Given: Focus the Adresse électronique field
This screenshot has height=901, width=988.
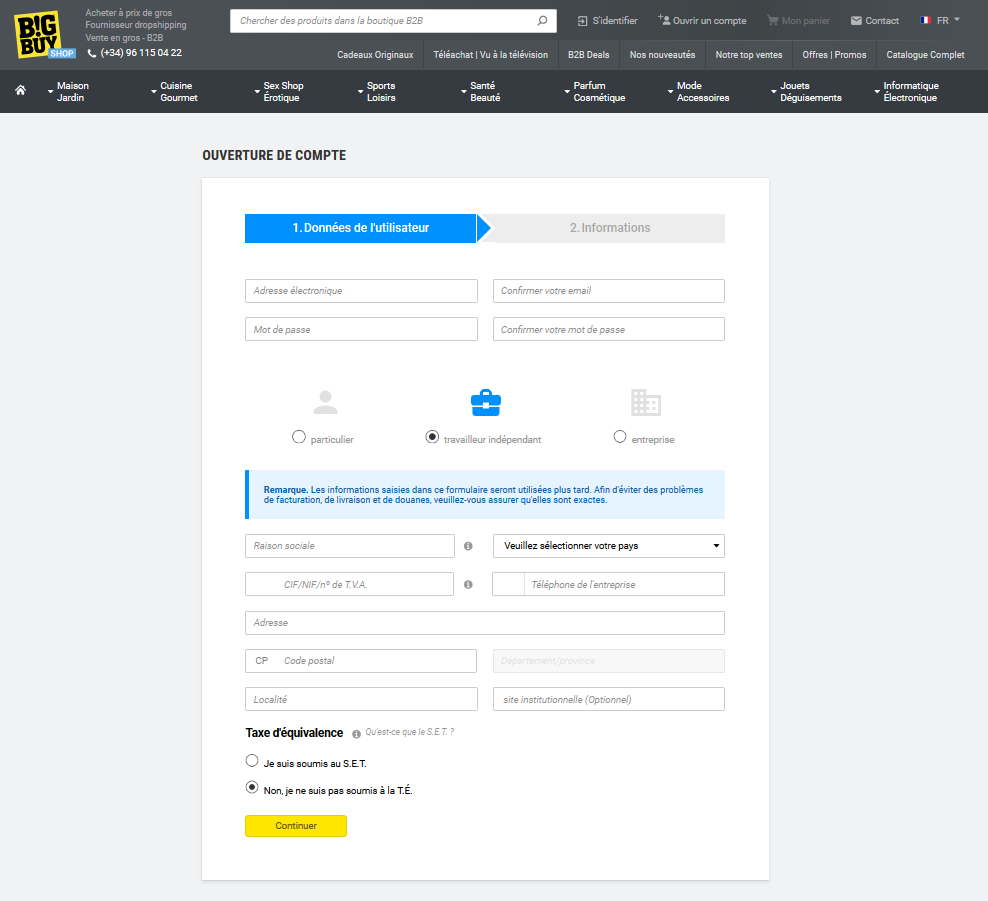Looking at the screenshot, I should pyautogui.click(x=361, y=291).
